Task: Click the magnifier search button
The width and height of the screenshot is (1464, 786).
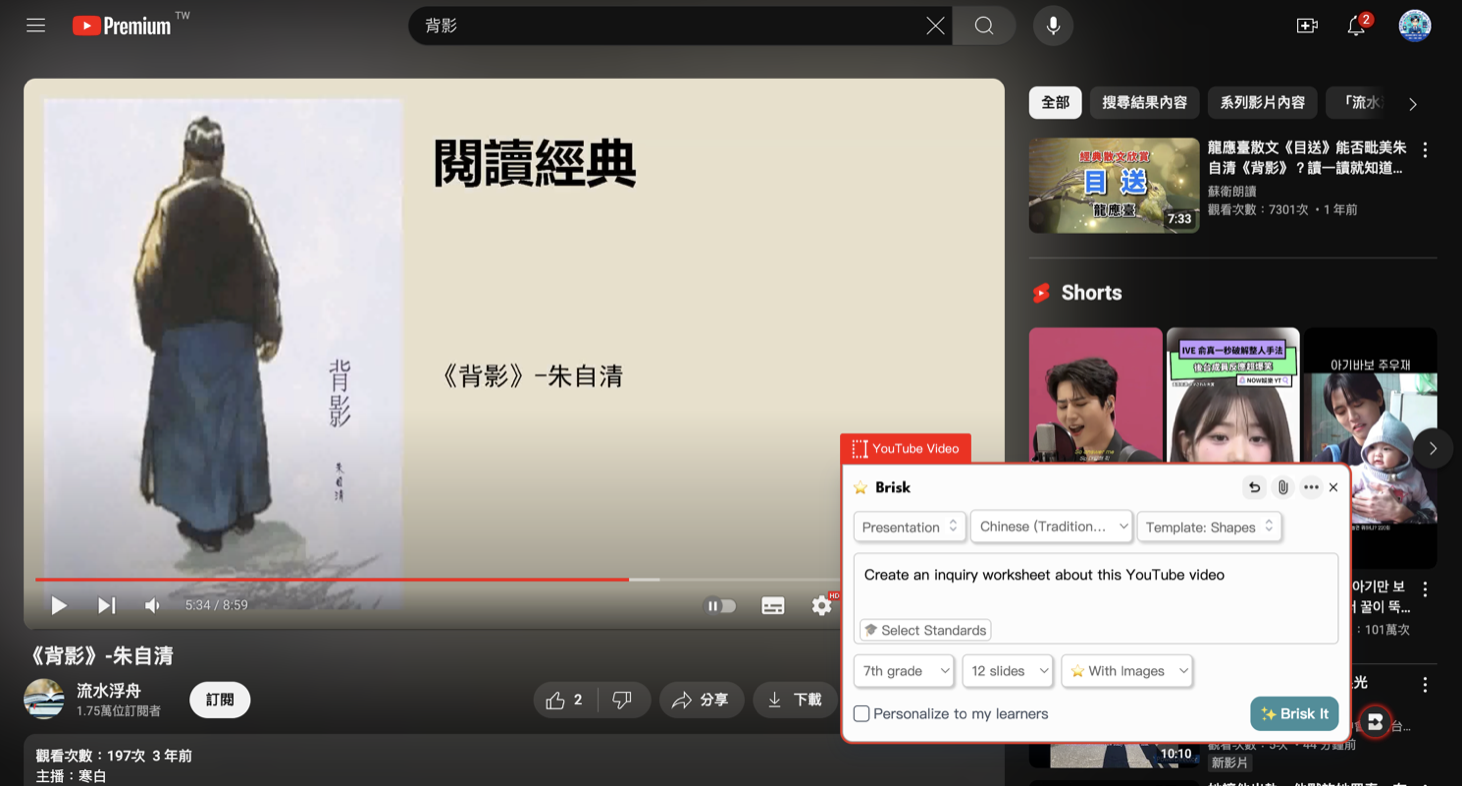Action: pyautogui.click(x=984, y=26)
